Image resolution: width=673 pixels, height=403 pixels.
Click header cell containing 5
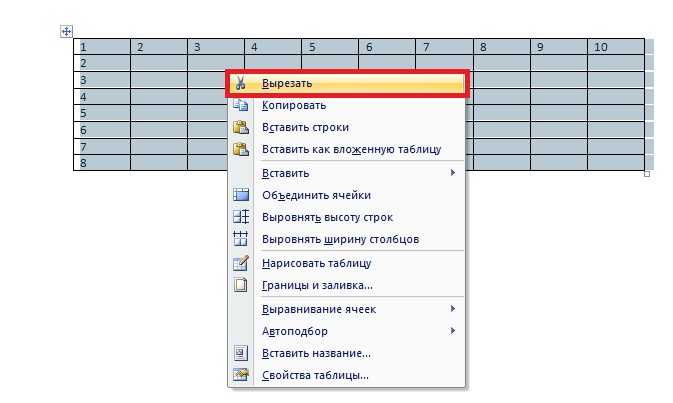pos(330,47)
